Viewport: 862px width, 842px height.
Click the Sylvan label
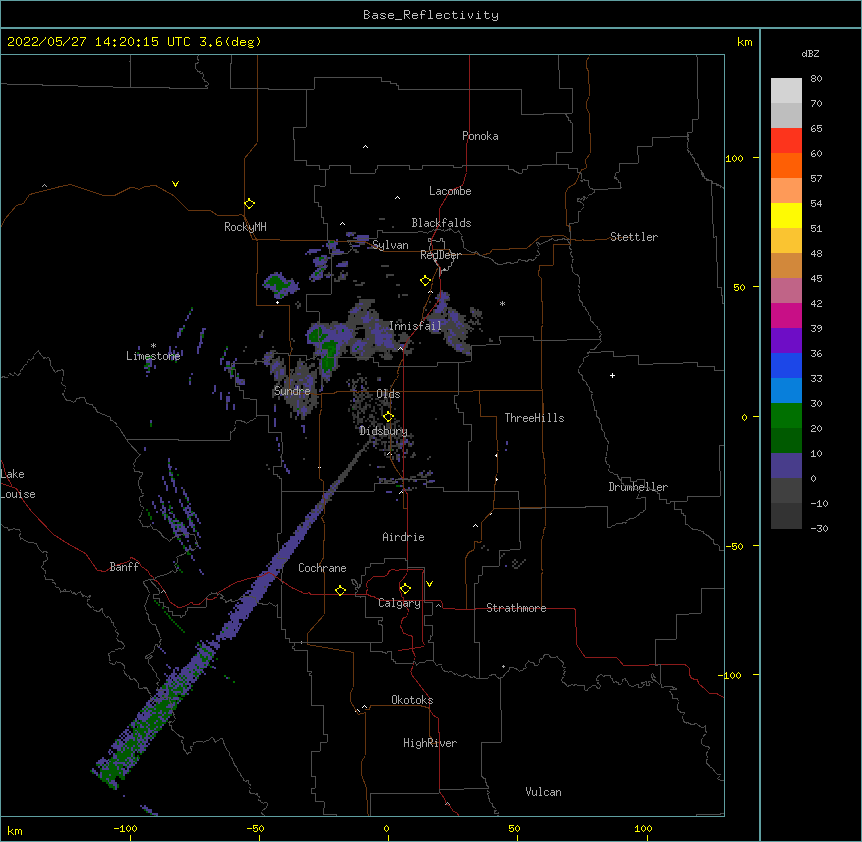click(390, 245)
